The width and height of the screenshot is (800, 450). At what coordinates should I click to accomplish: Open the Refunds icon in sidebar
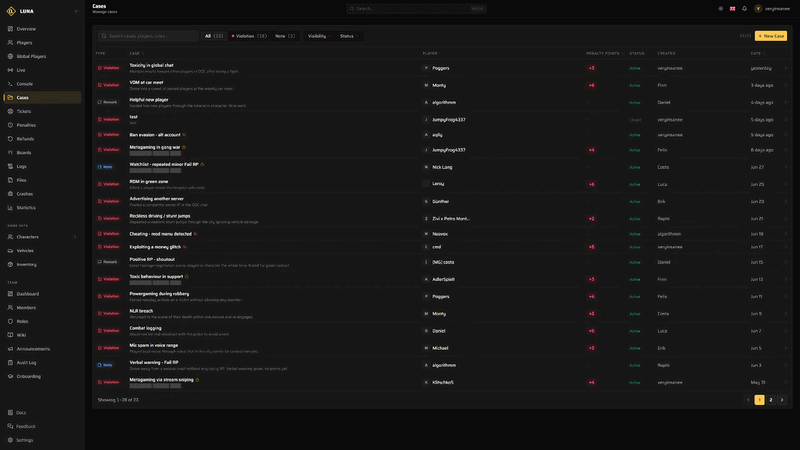pyautogui.click(x=10, y=139)
